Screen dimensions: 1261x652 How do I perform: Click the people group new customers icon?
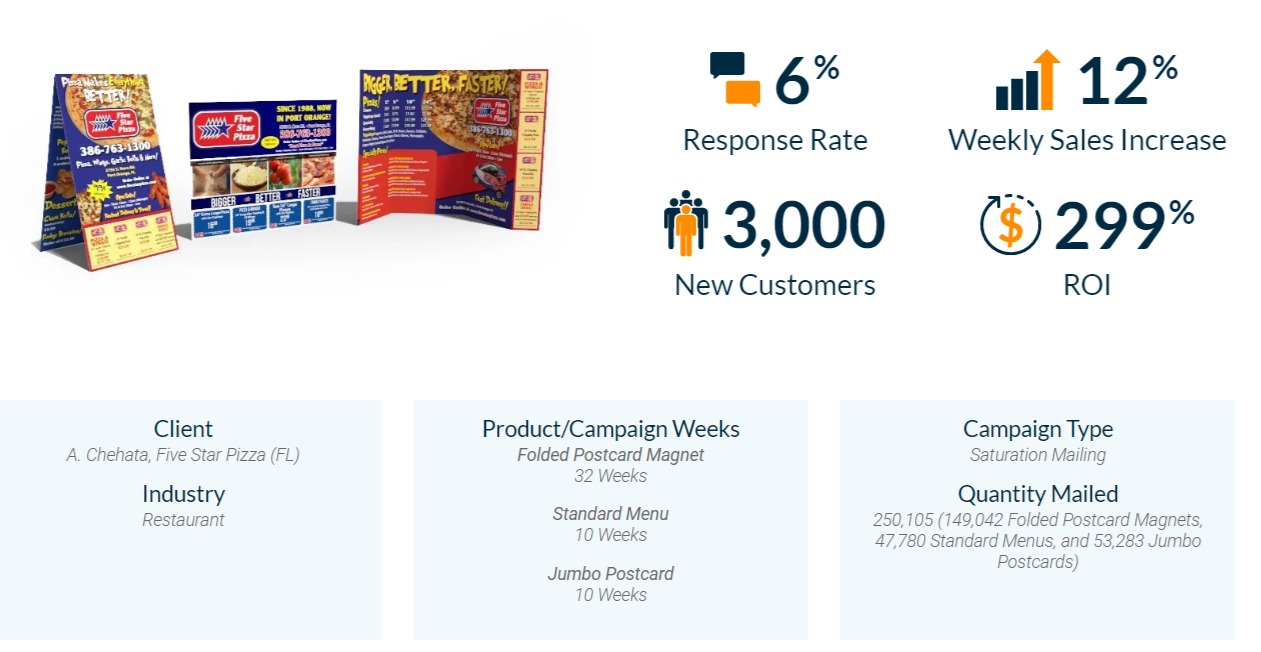(x=686, y=224)
